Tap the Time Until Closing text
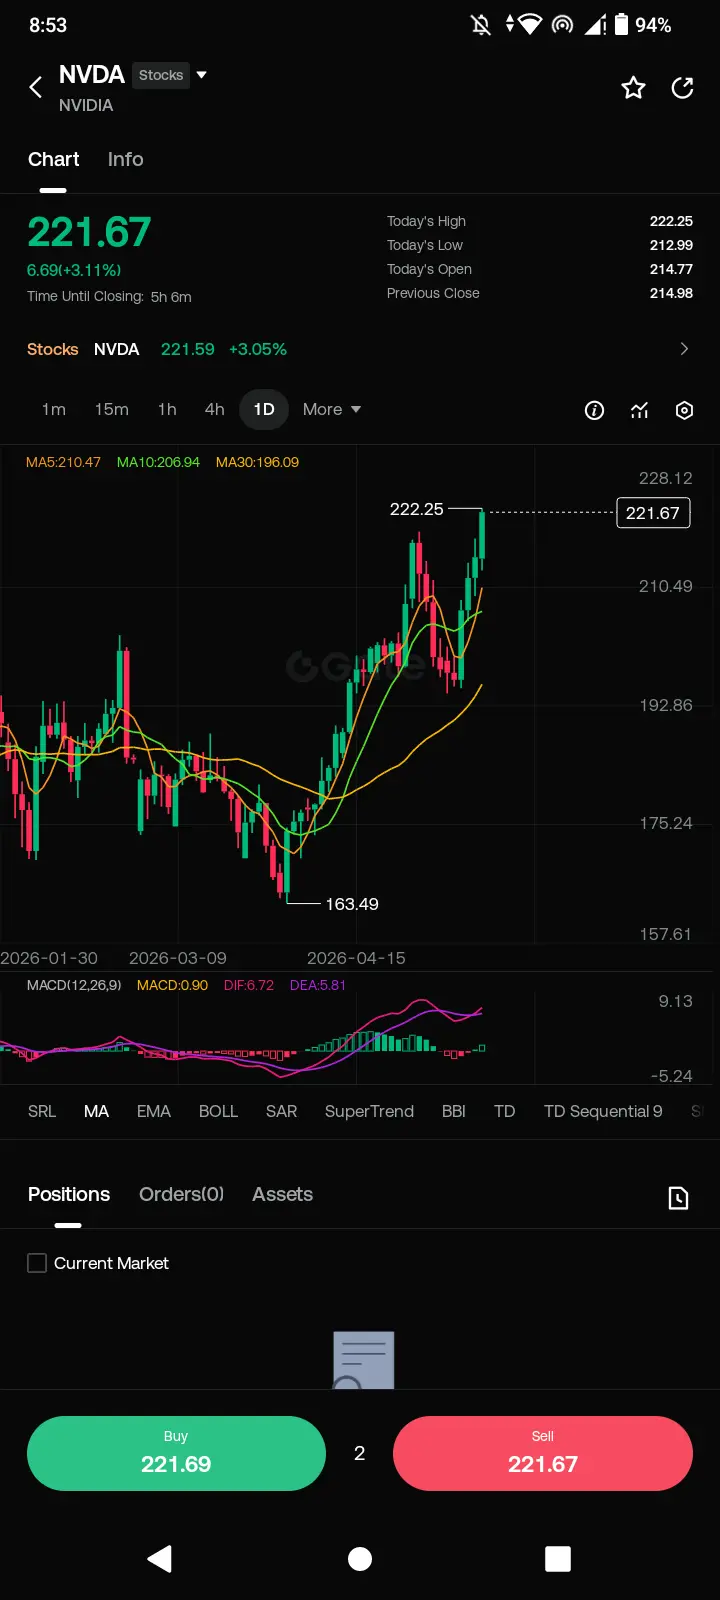Screen dimensions: 720x1600 [109, 297]
